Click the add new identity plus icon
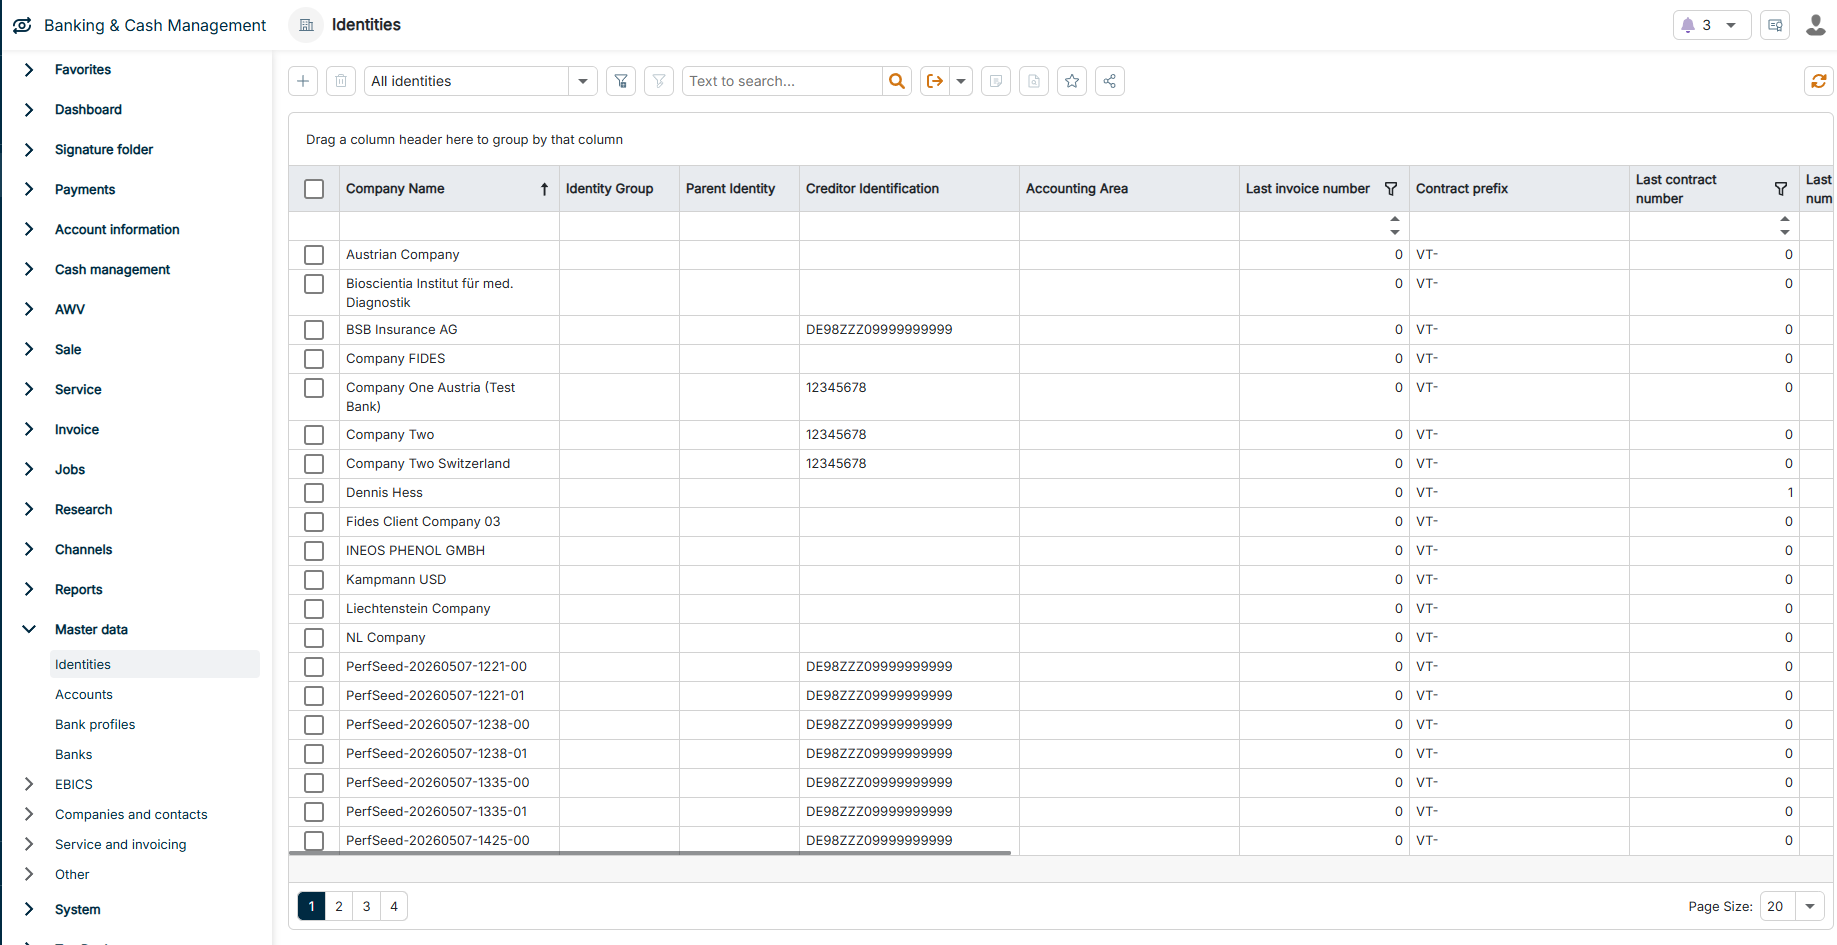The image size is (1837, 945). 303,81
